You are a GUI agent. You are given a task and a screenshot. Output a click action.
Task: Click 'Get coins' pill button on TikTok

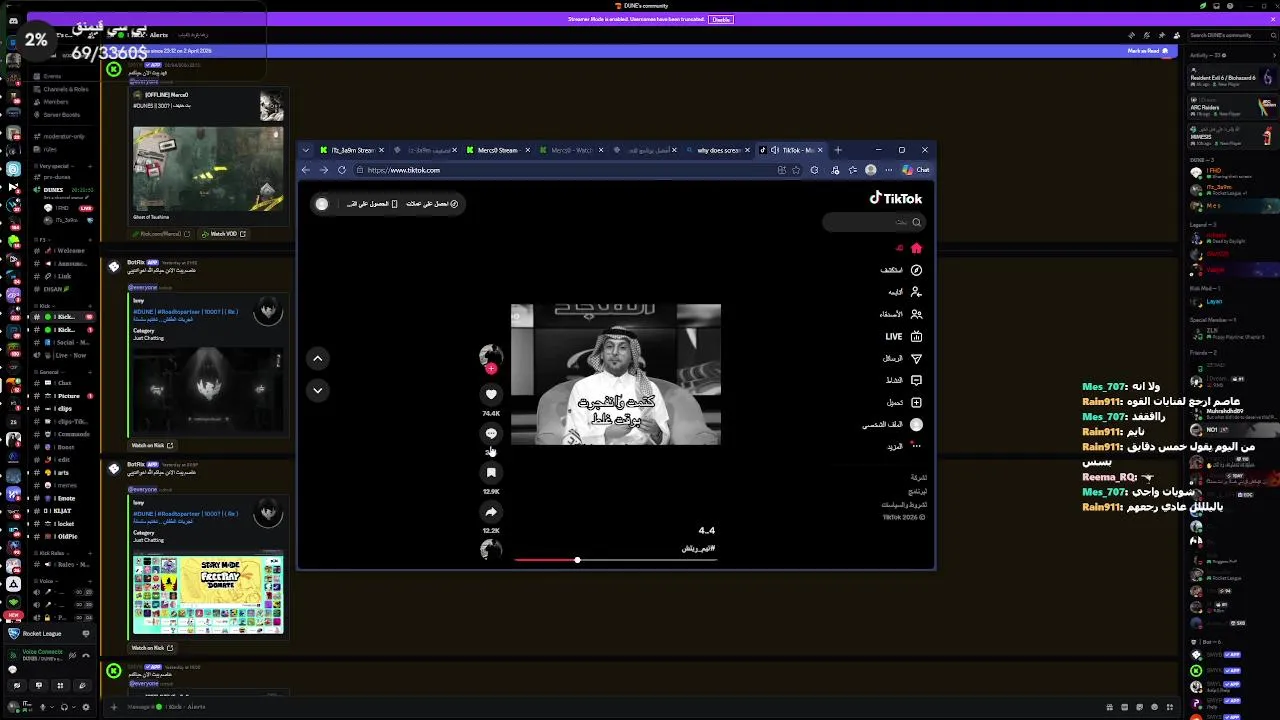click(x=431, y=203)
